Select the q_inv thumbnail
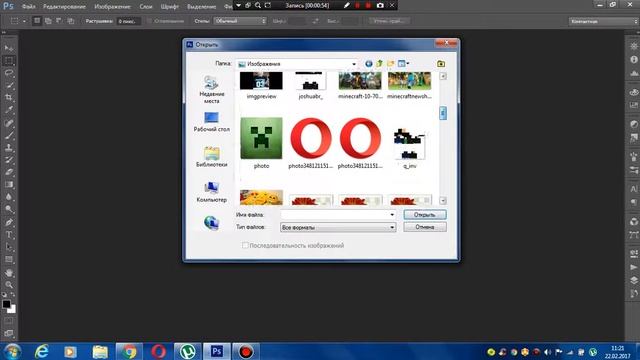This screenshot has width=640, height=360. pos(409,143)
